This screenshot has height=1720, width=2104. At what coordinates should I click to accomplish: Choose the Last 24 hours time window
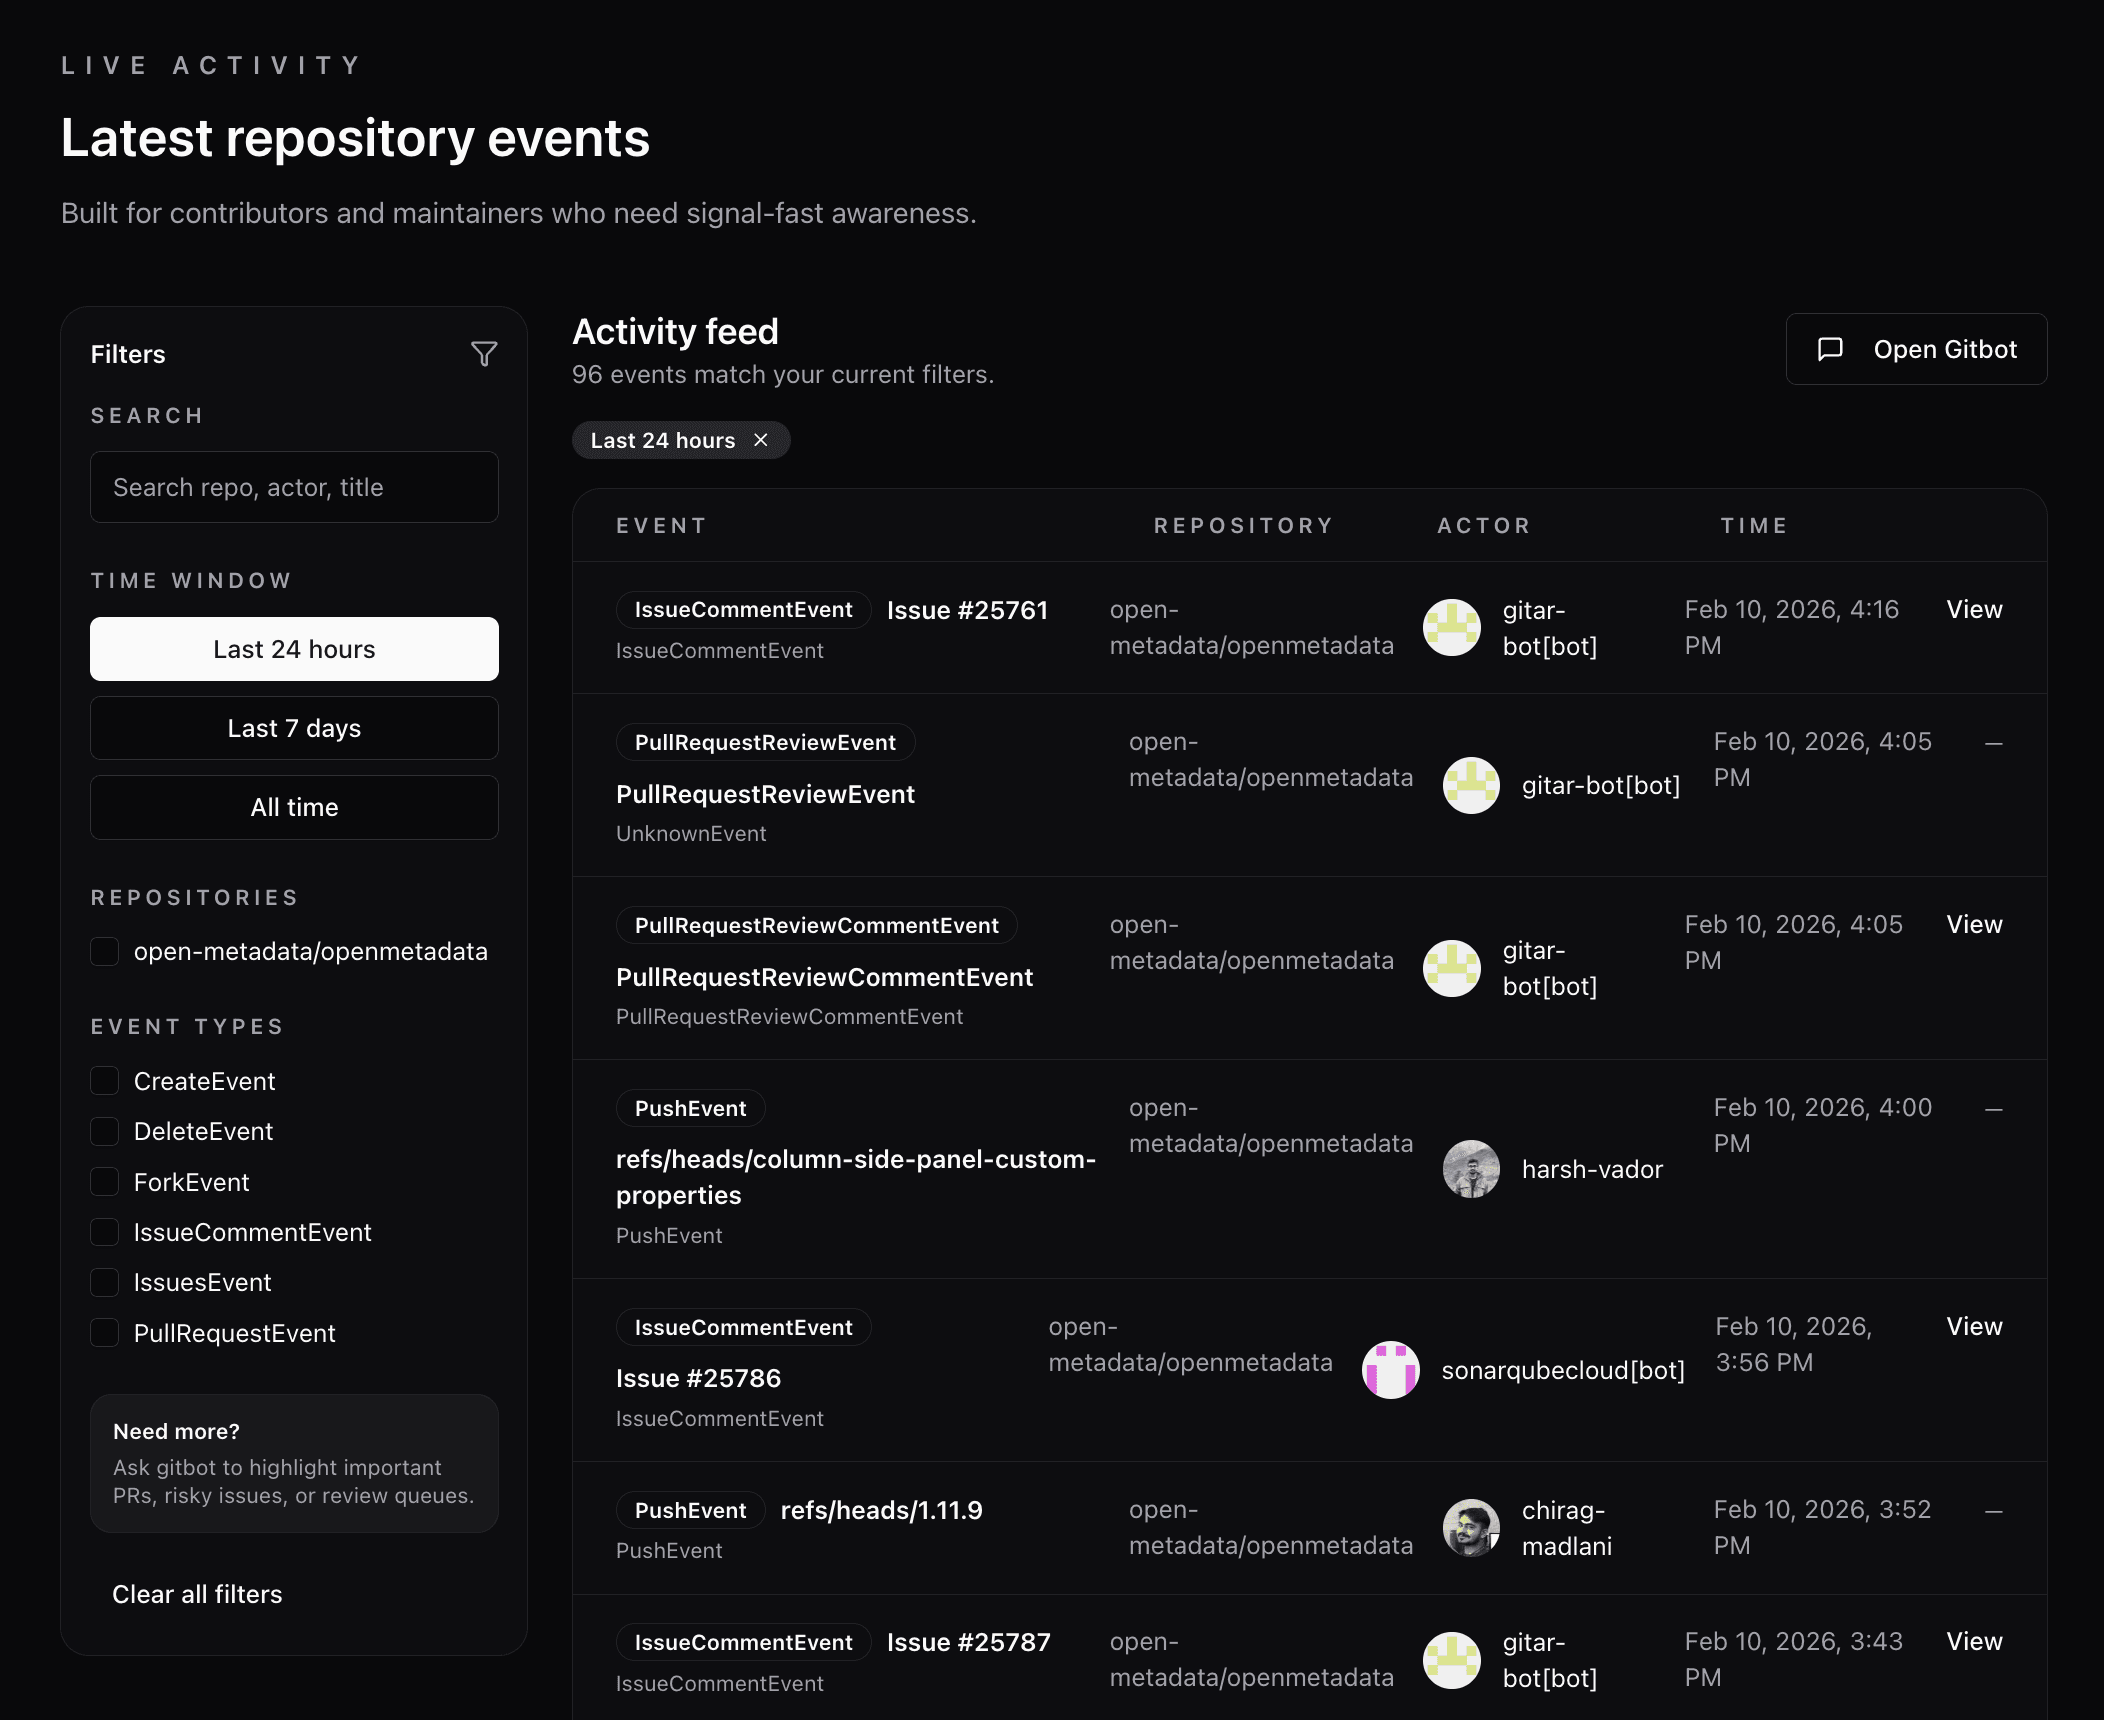(294, 649)
